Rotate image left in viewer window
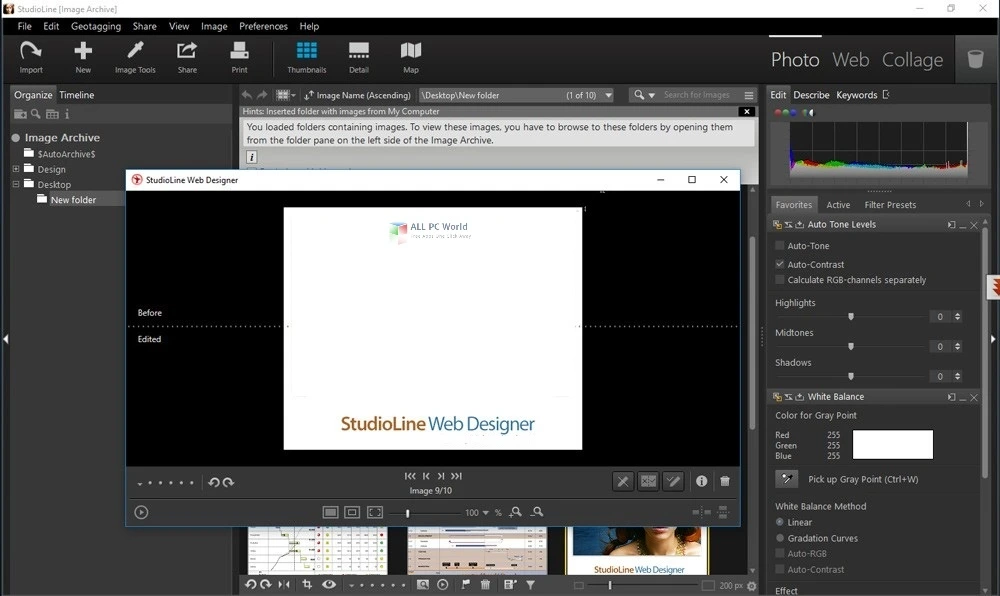 (x=214, y=483)
